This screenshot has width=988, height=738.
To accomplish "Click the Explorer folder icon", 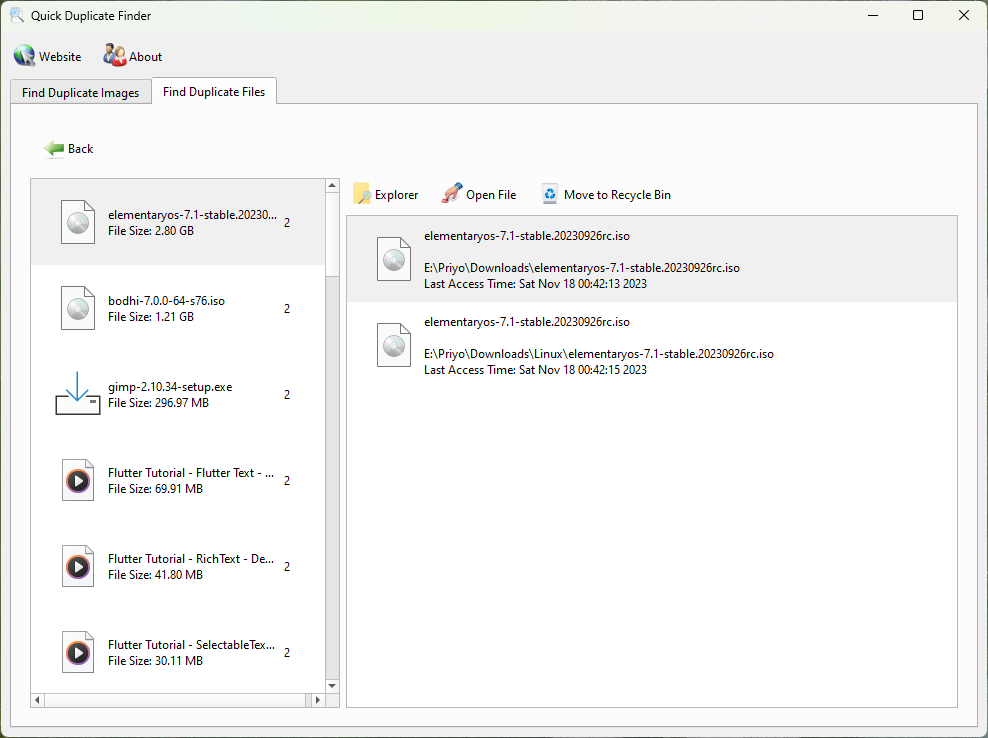I will coord(362,194).
